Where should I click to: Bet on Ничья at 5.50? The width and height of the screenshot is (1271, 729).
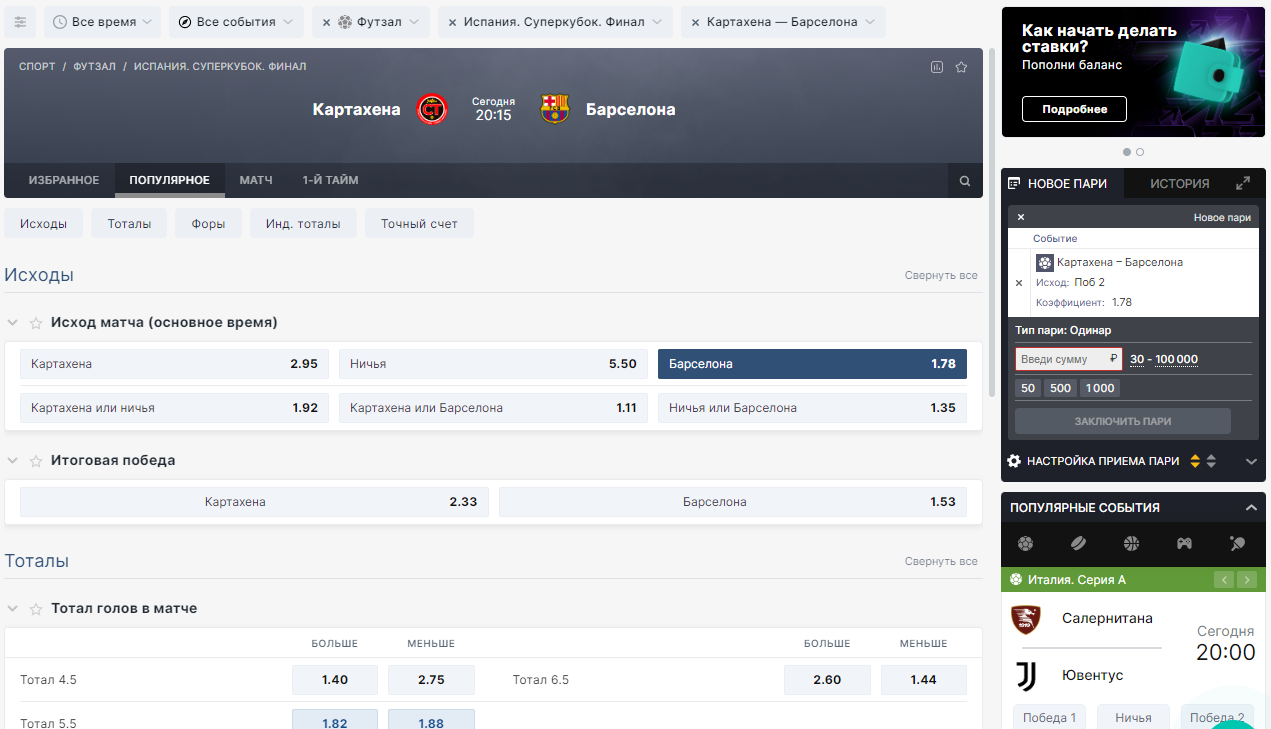pos(493,364)
